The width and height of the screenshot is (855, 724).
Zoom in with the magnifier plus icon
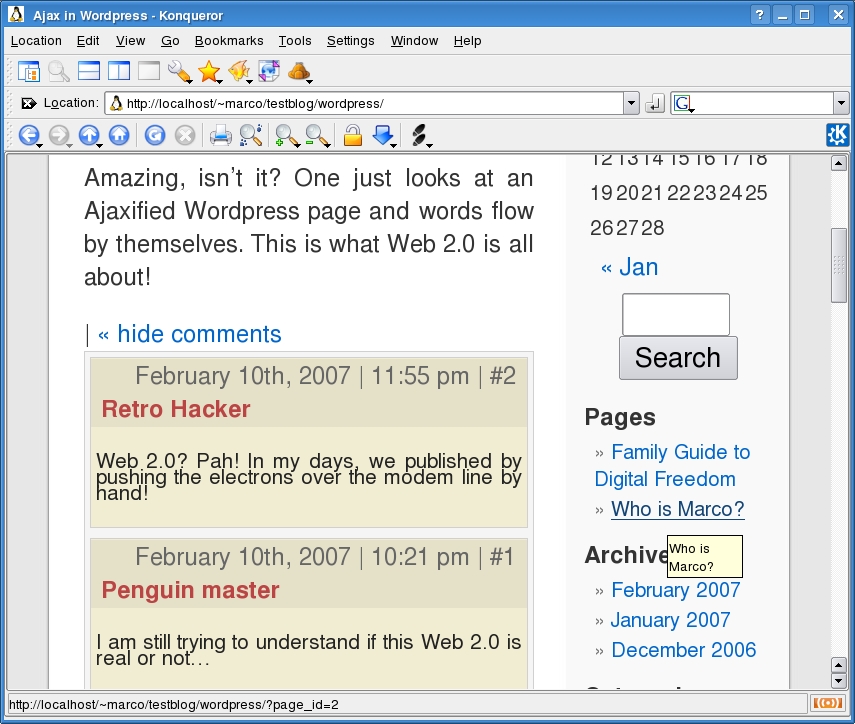coord(287,135)
